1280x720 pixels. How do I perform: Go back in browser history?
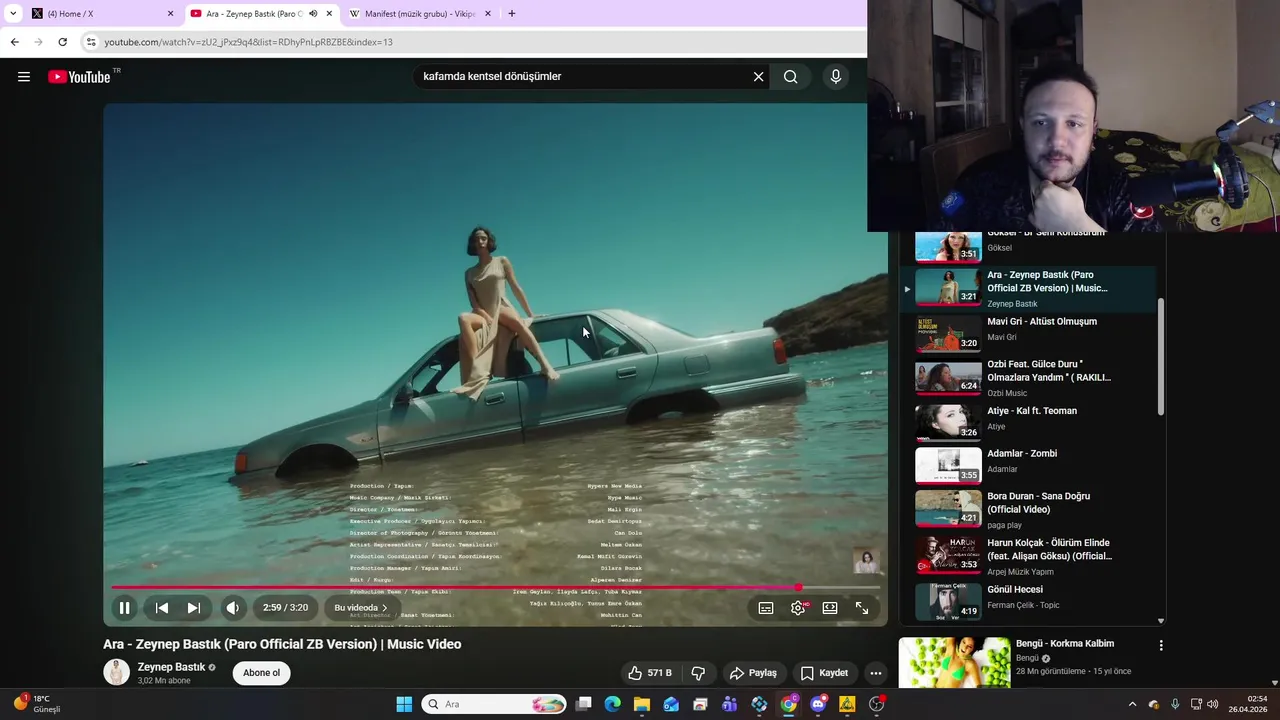click(x=15, y=42)
